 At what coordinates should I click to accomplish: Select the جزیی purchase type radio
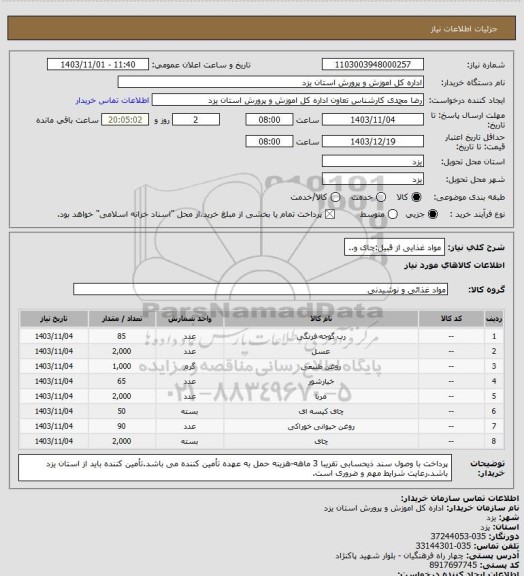[433, 214]
